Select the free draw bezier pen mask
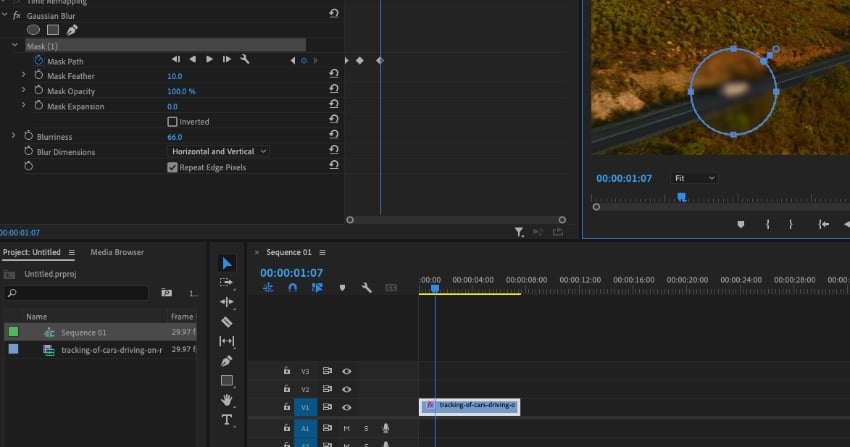The image size is (850, 447). point(72,30)
